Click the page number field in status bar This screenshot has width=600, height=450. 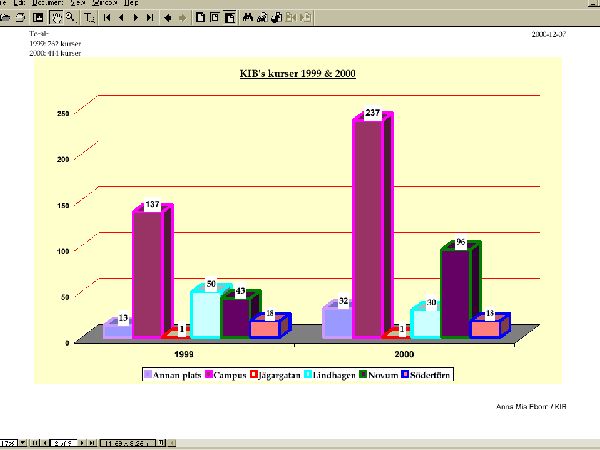(61, 442)
